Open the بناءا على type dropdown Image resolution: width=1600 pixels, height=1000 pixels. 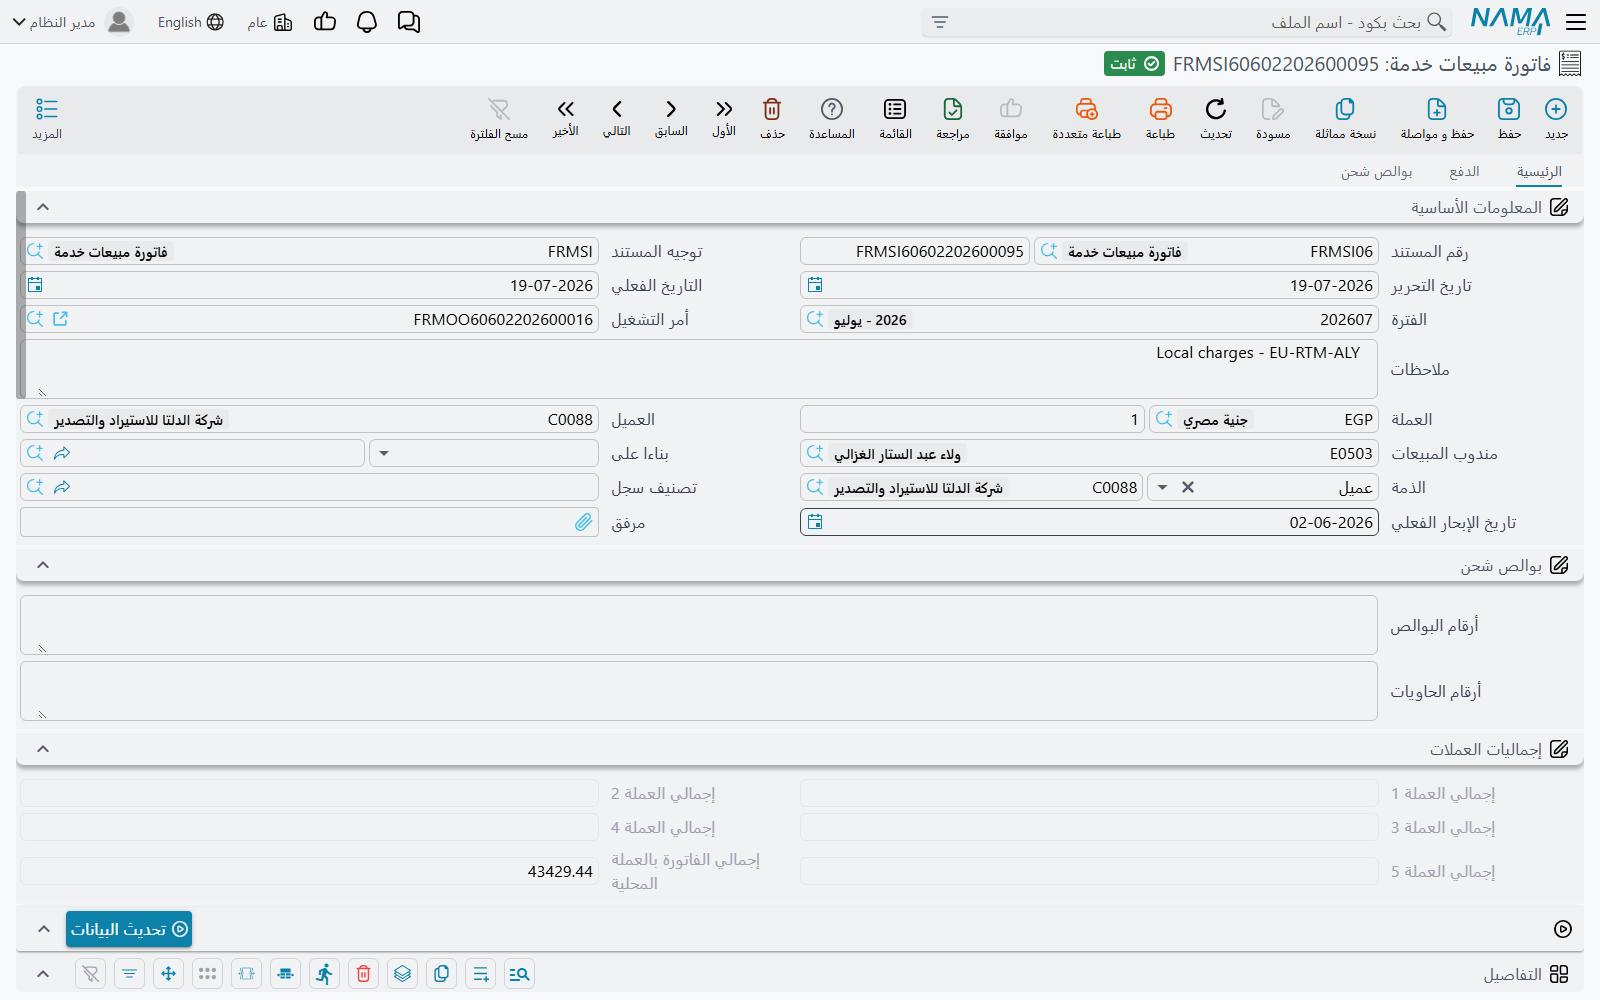pos(383,453)
